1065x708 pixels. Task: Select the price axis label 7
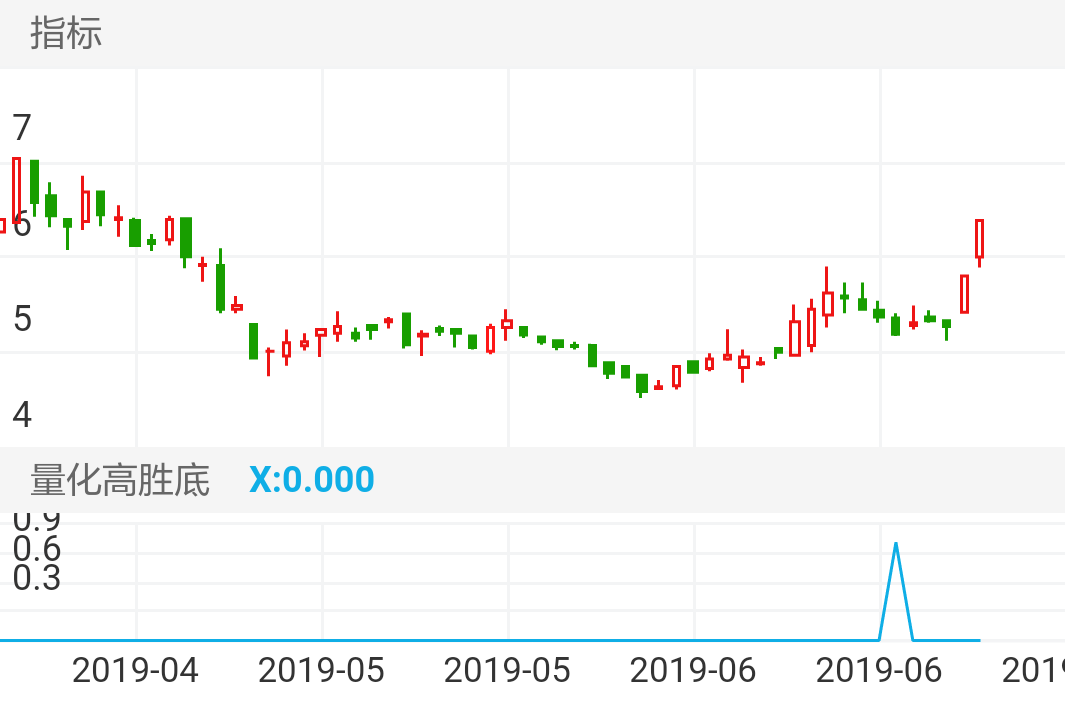coord(22,128)
